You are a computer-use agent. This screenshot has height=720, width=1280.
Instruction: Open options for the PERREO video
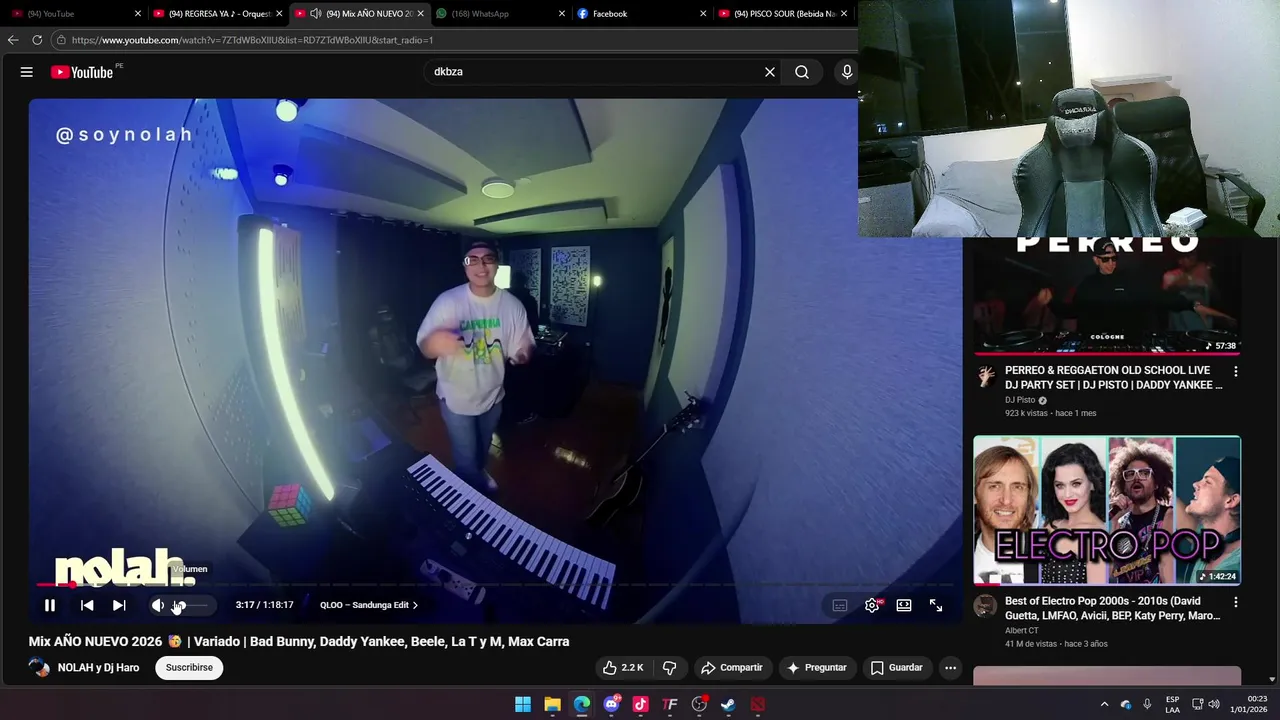pyautogui.click(x=1235, y=371)
